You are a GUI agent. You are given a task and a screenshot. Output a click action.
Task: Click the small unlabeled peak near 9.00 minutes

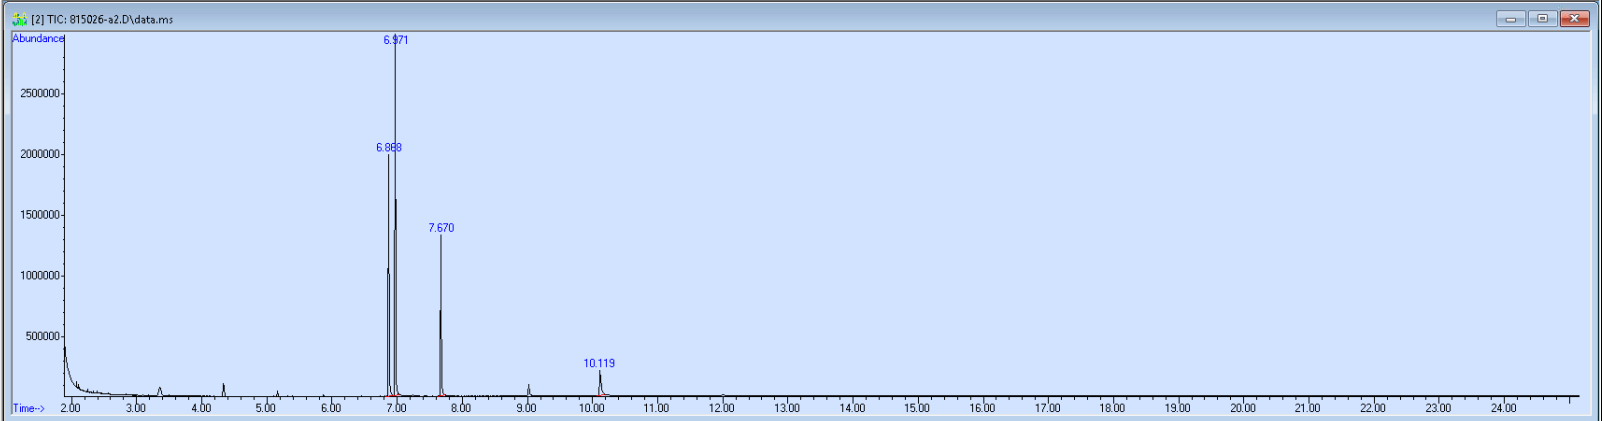coord(528,389)
